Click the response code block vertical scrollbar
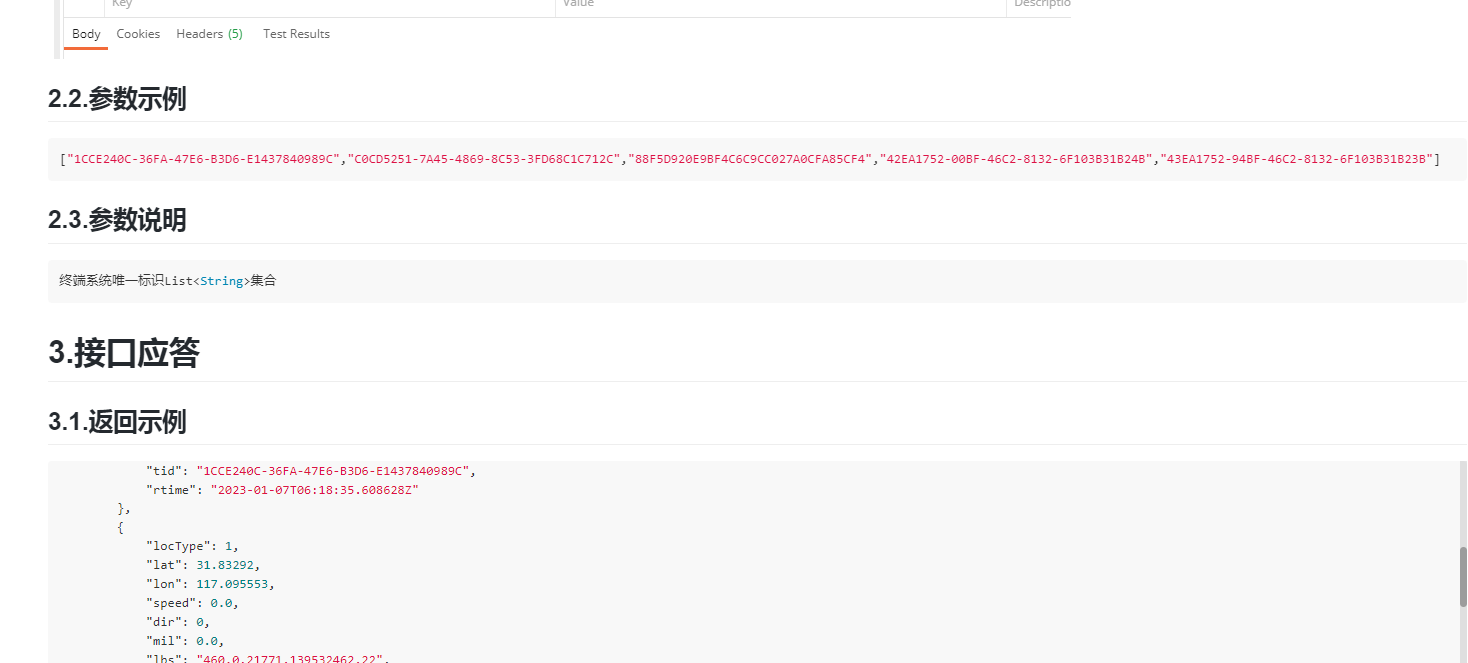Viewport: 1468px width, 663px height. tap(1462, 575)
